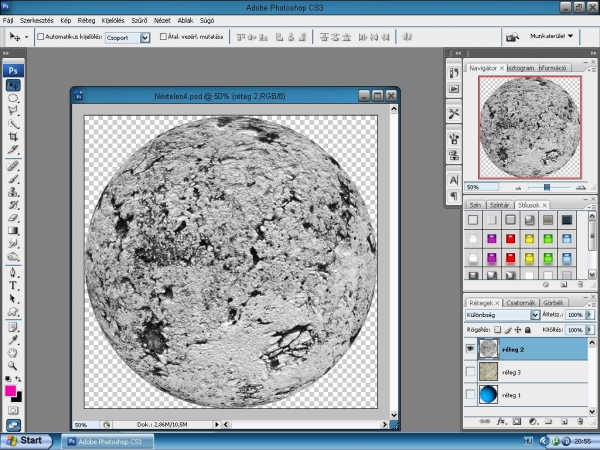Viewport: 600px width, 450px height.
Task: Switch to the Színtár tab
Action: click(x=499, y=205)
